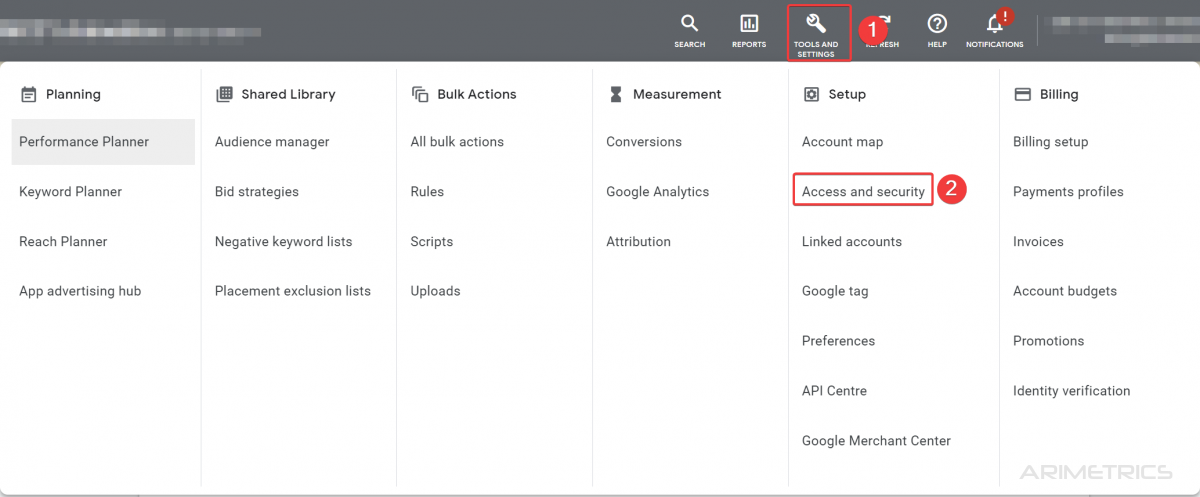
Task: Click the Shared Library grid icon
Action: pyautogui.click(x=224, y=94)
